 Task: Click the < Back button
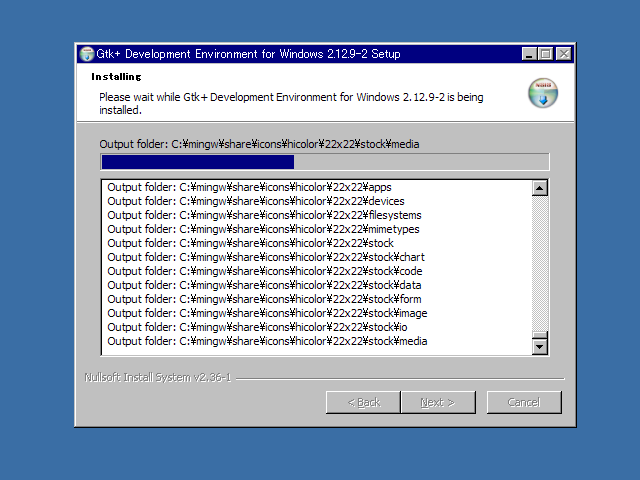pyautogui.click(x=363, y=402)
